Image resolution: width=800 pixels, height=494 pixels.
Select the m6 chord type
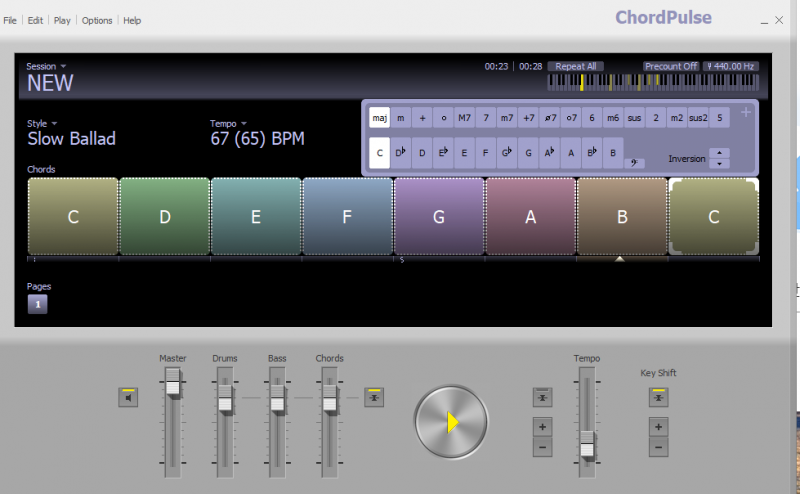[x=613, y=118]
